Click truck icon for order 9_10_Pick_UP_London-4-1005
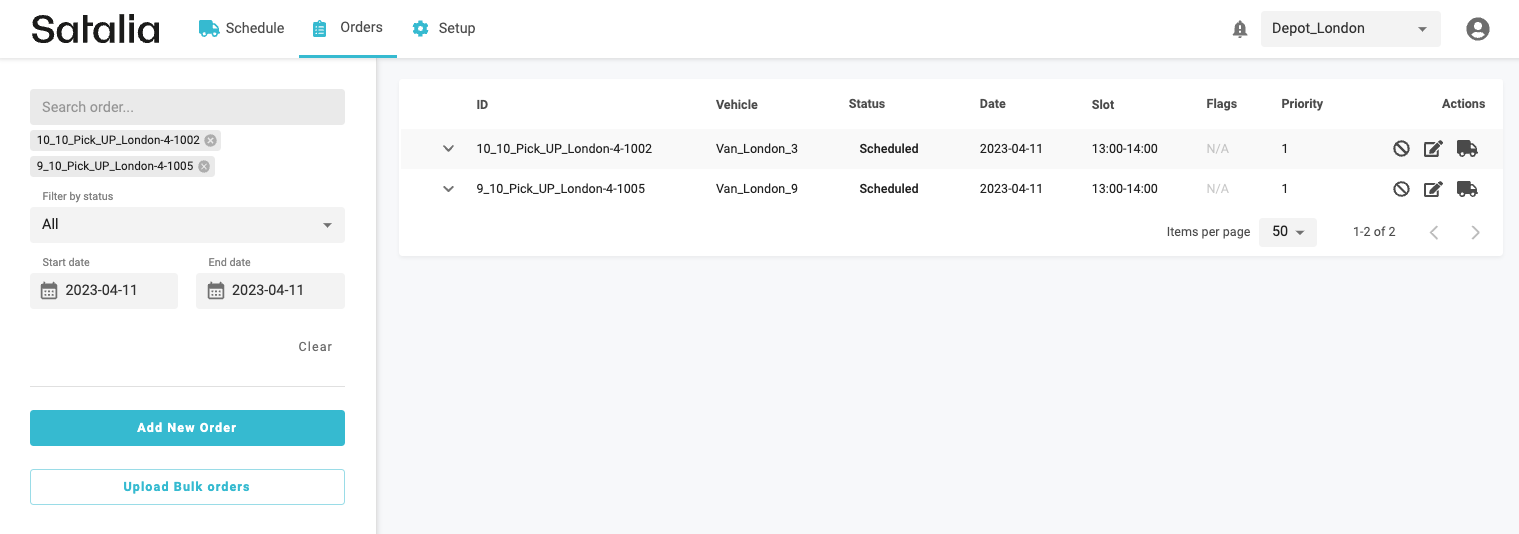Image resolution: width=1519 pixels, height=534 pixels. tap(1467, 189)
